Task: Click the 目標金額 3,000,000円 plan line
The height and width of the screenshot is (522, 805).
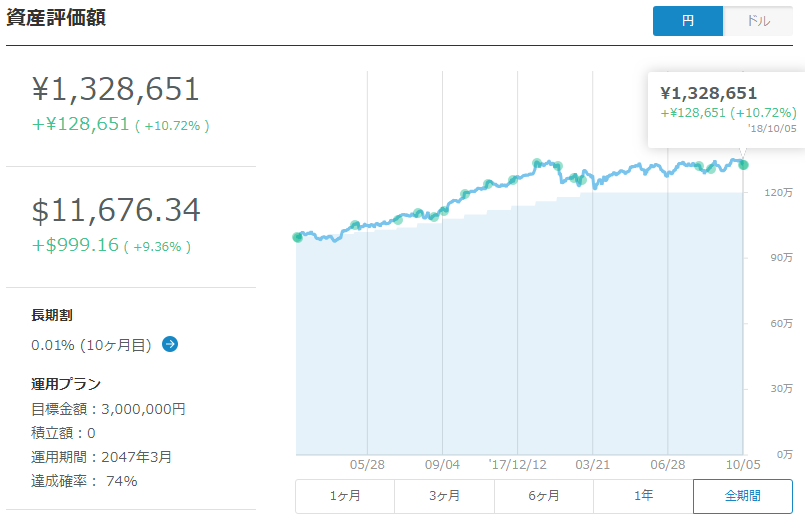Action: (x=108, y=409)
